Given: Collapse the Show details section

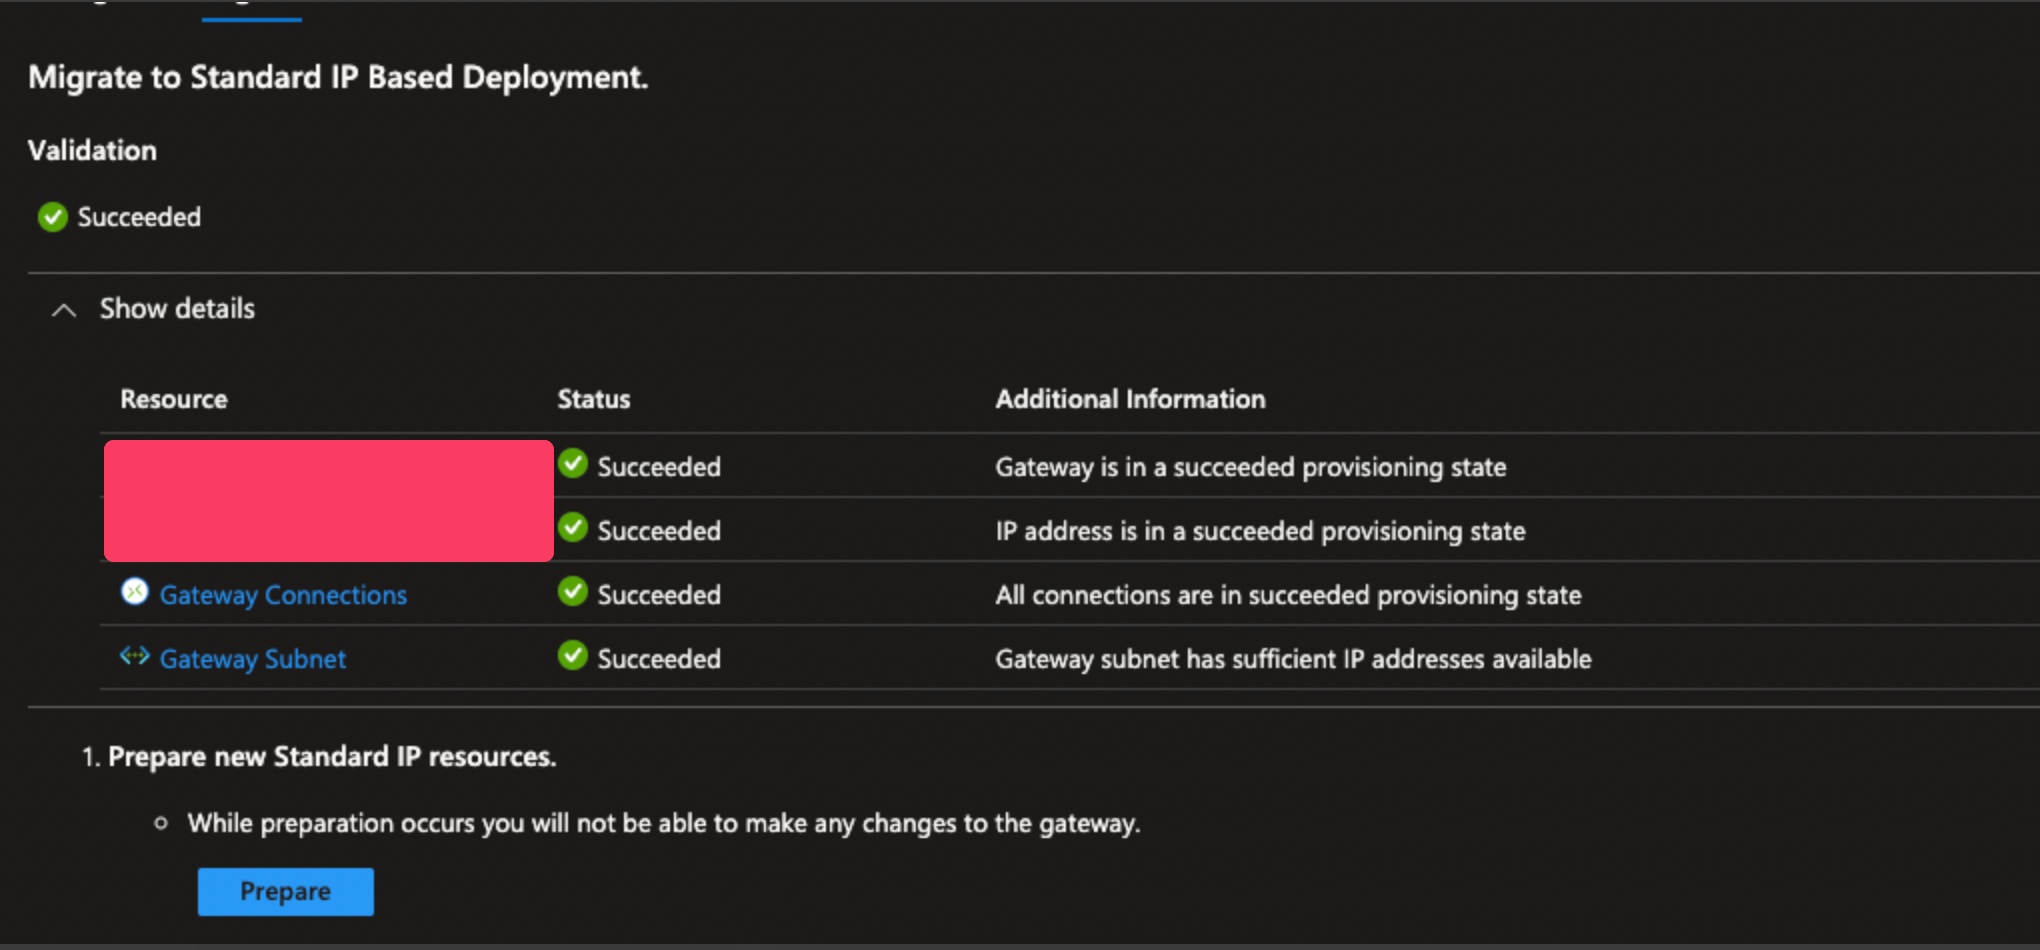Looking at the screenshot, I should point(176,309).
